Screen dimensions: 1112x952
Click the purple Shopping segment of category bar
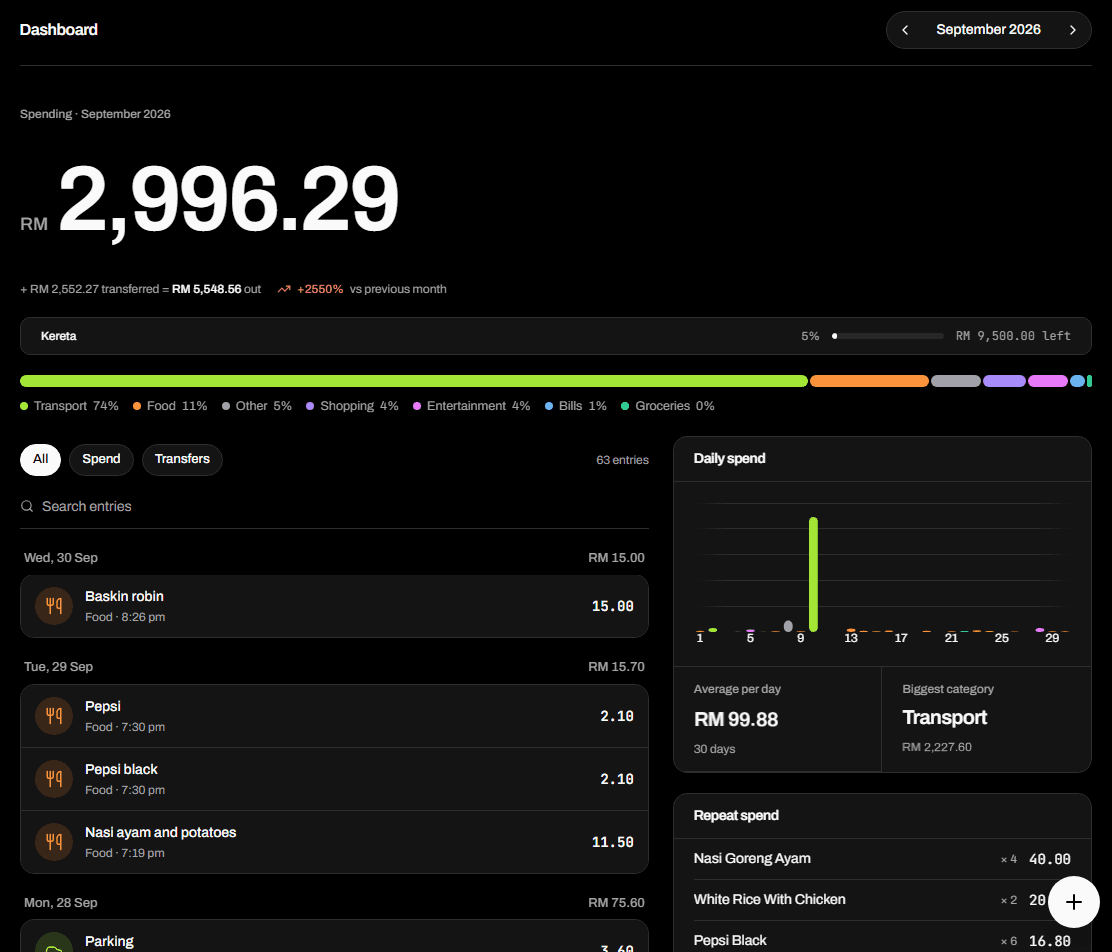pyautogui.click(x=1004, y=381)
